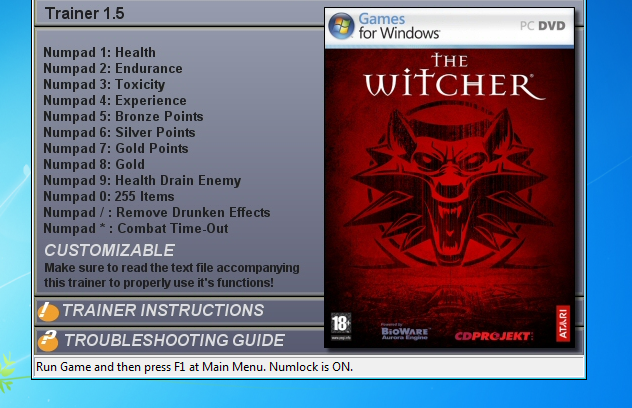Select Numpad 3: Toxicity entry

point(104,85)
